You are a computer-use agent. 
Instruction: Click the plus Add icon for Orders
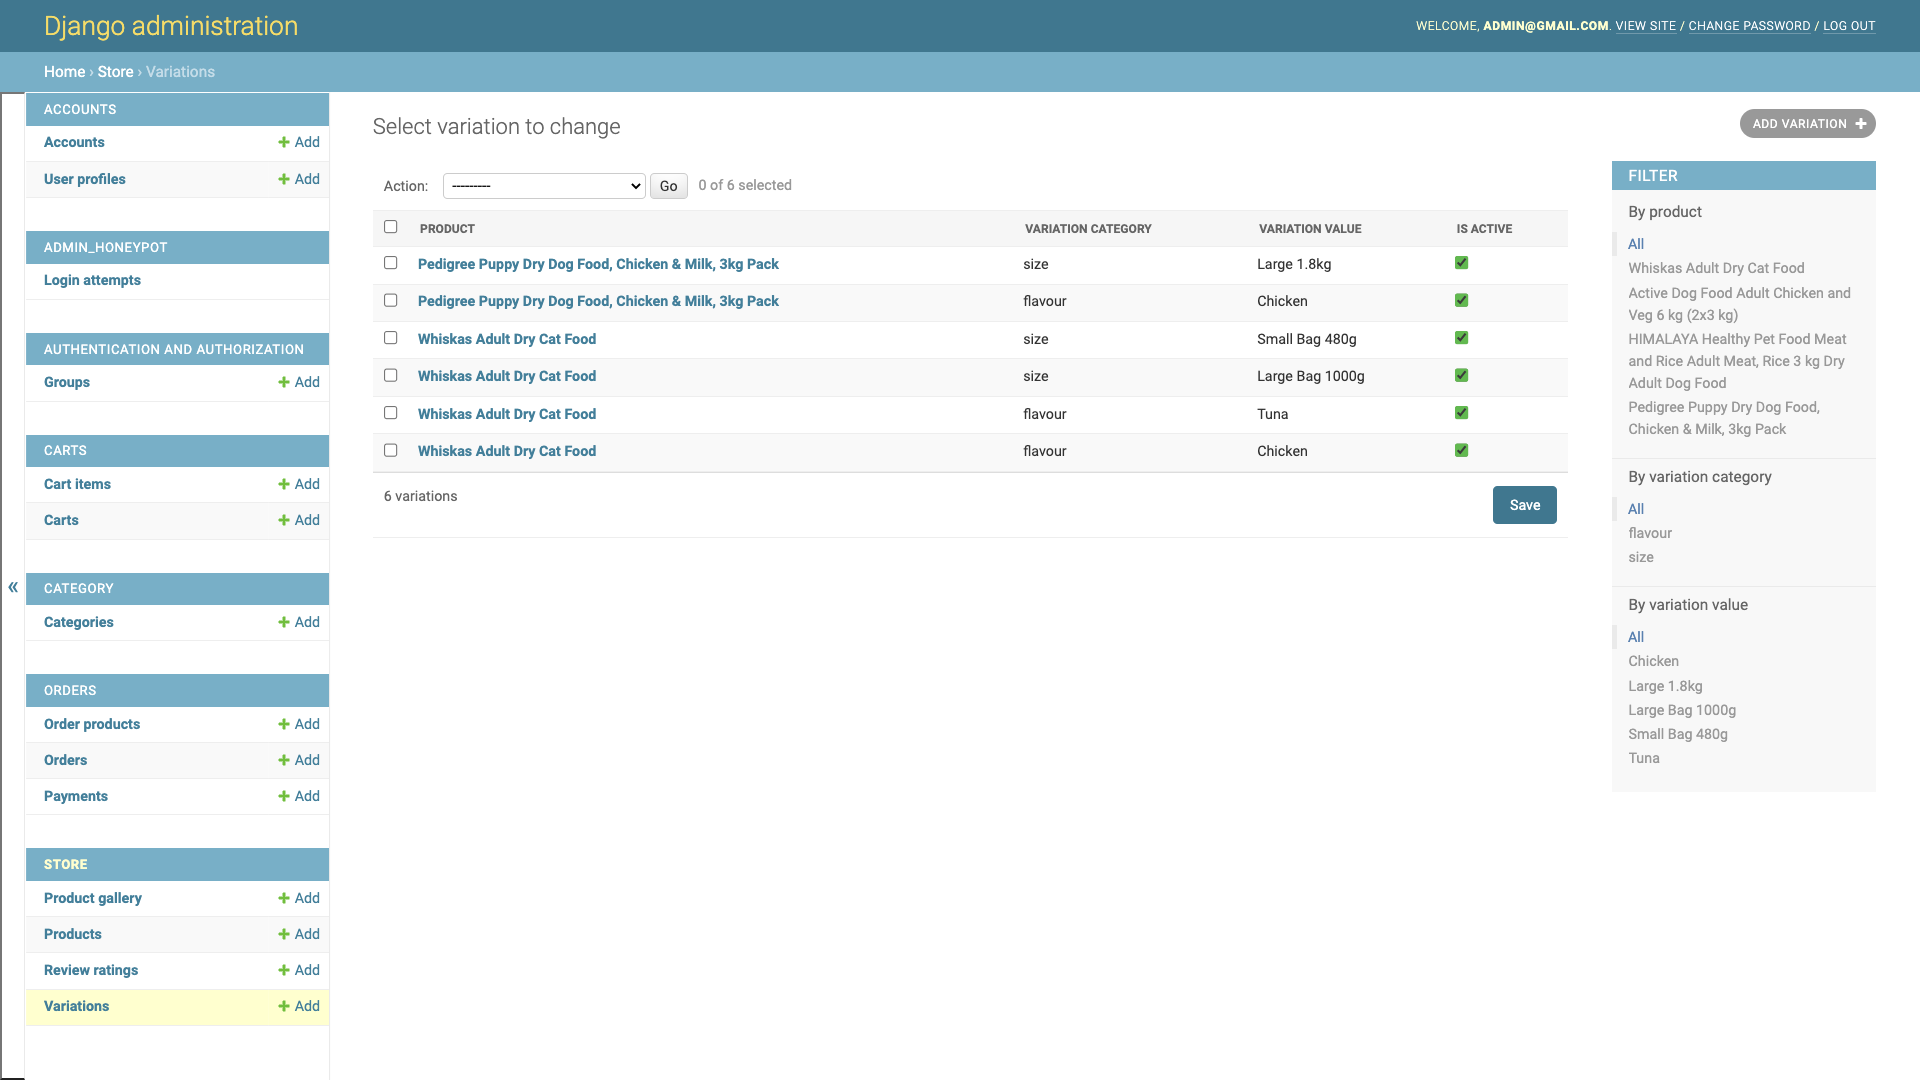pyautogui.click(x=299, y=761)
